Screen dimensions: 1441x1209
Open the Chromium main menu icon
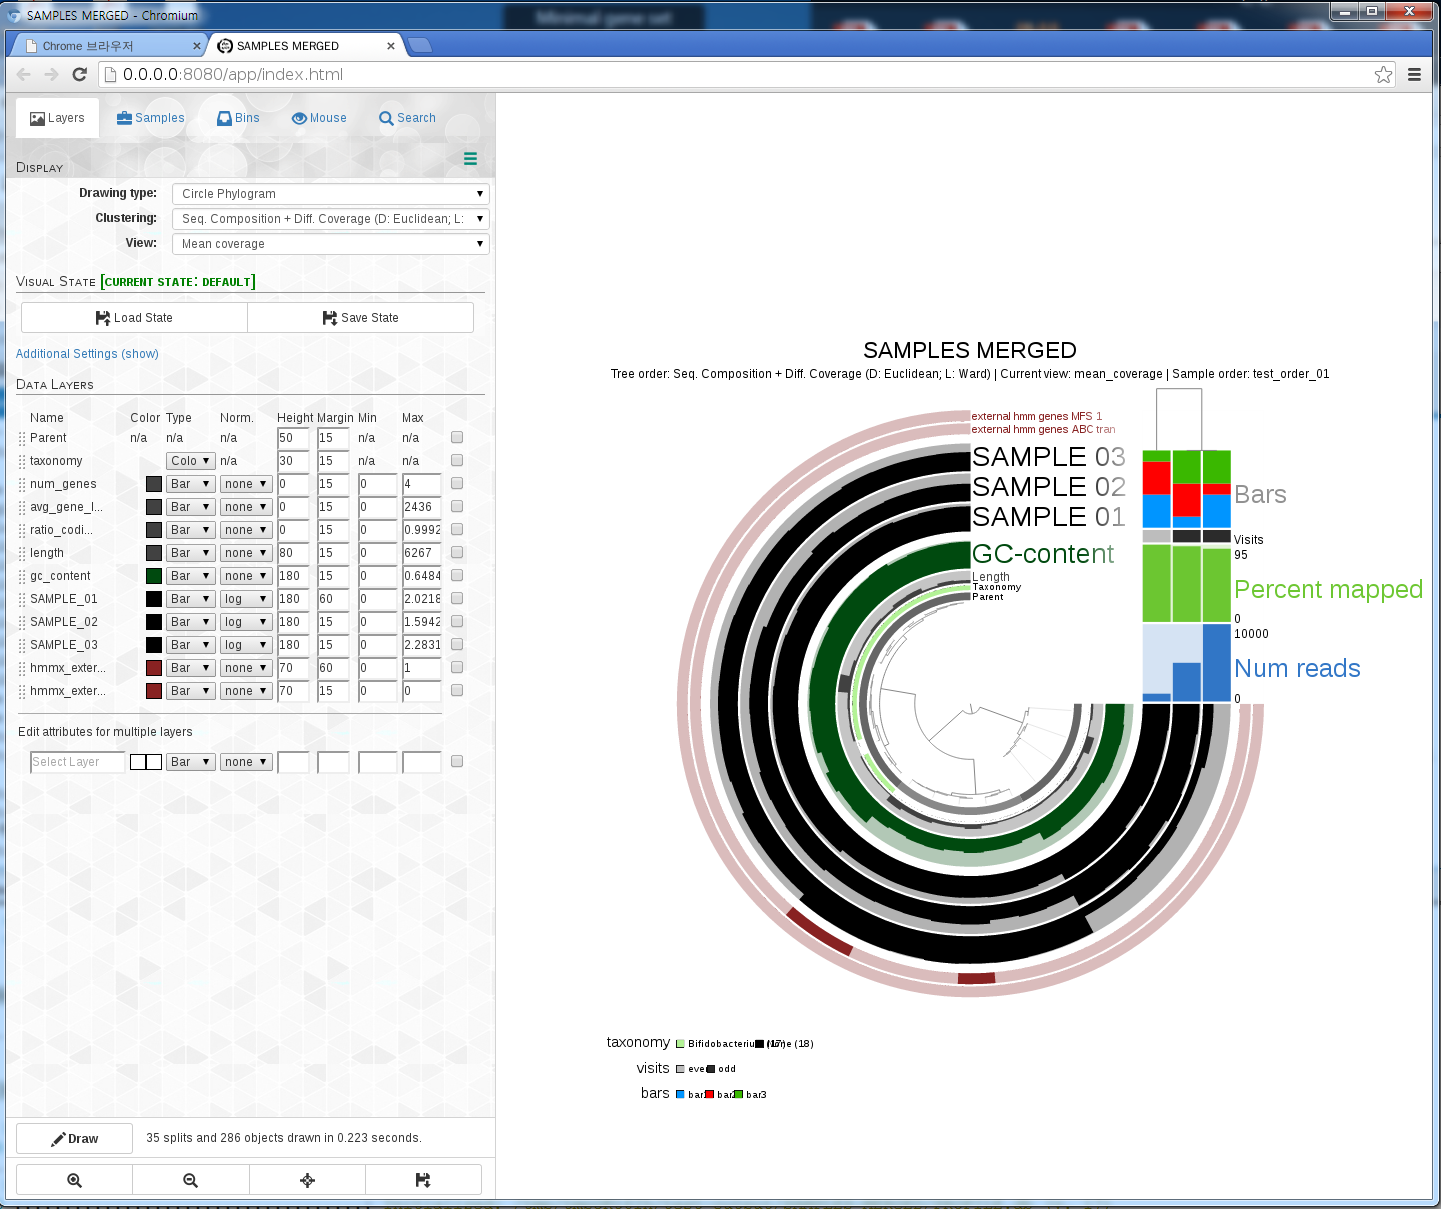tap(1414, 74)
